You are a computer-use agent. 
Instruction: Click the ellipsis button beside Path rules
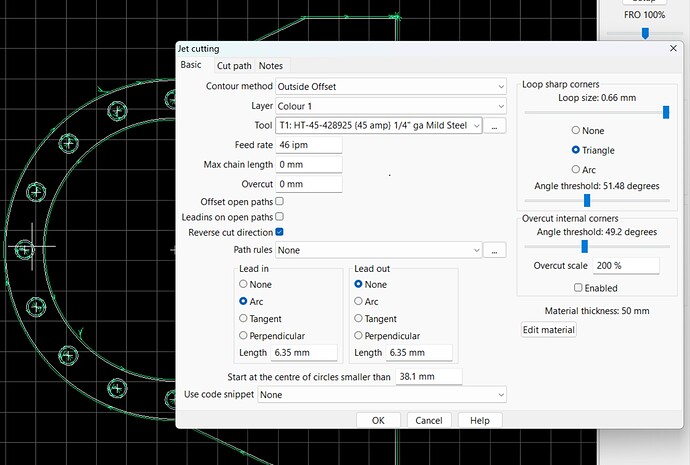(495, 250)
